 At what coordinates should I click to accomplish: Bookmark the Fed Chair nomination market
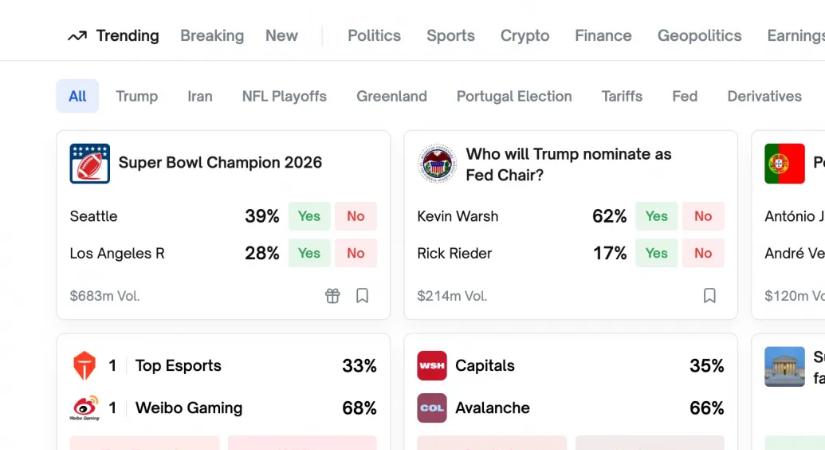coord(709,296)
